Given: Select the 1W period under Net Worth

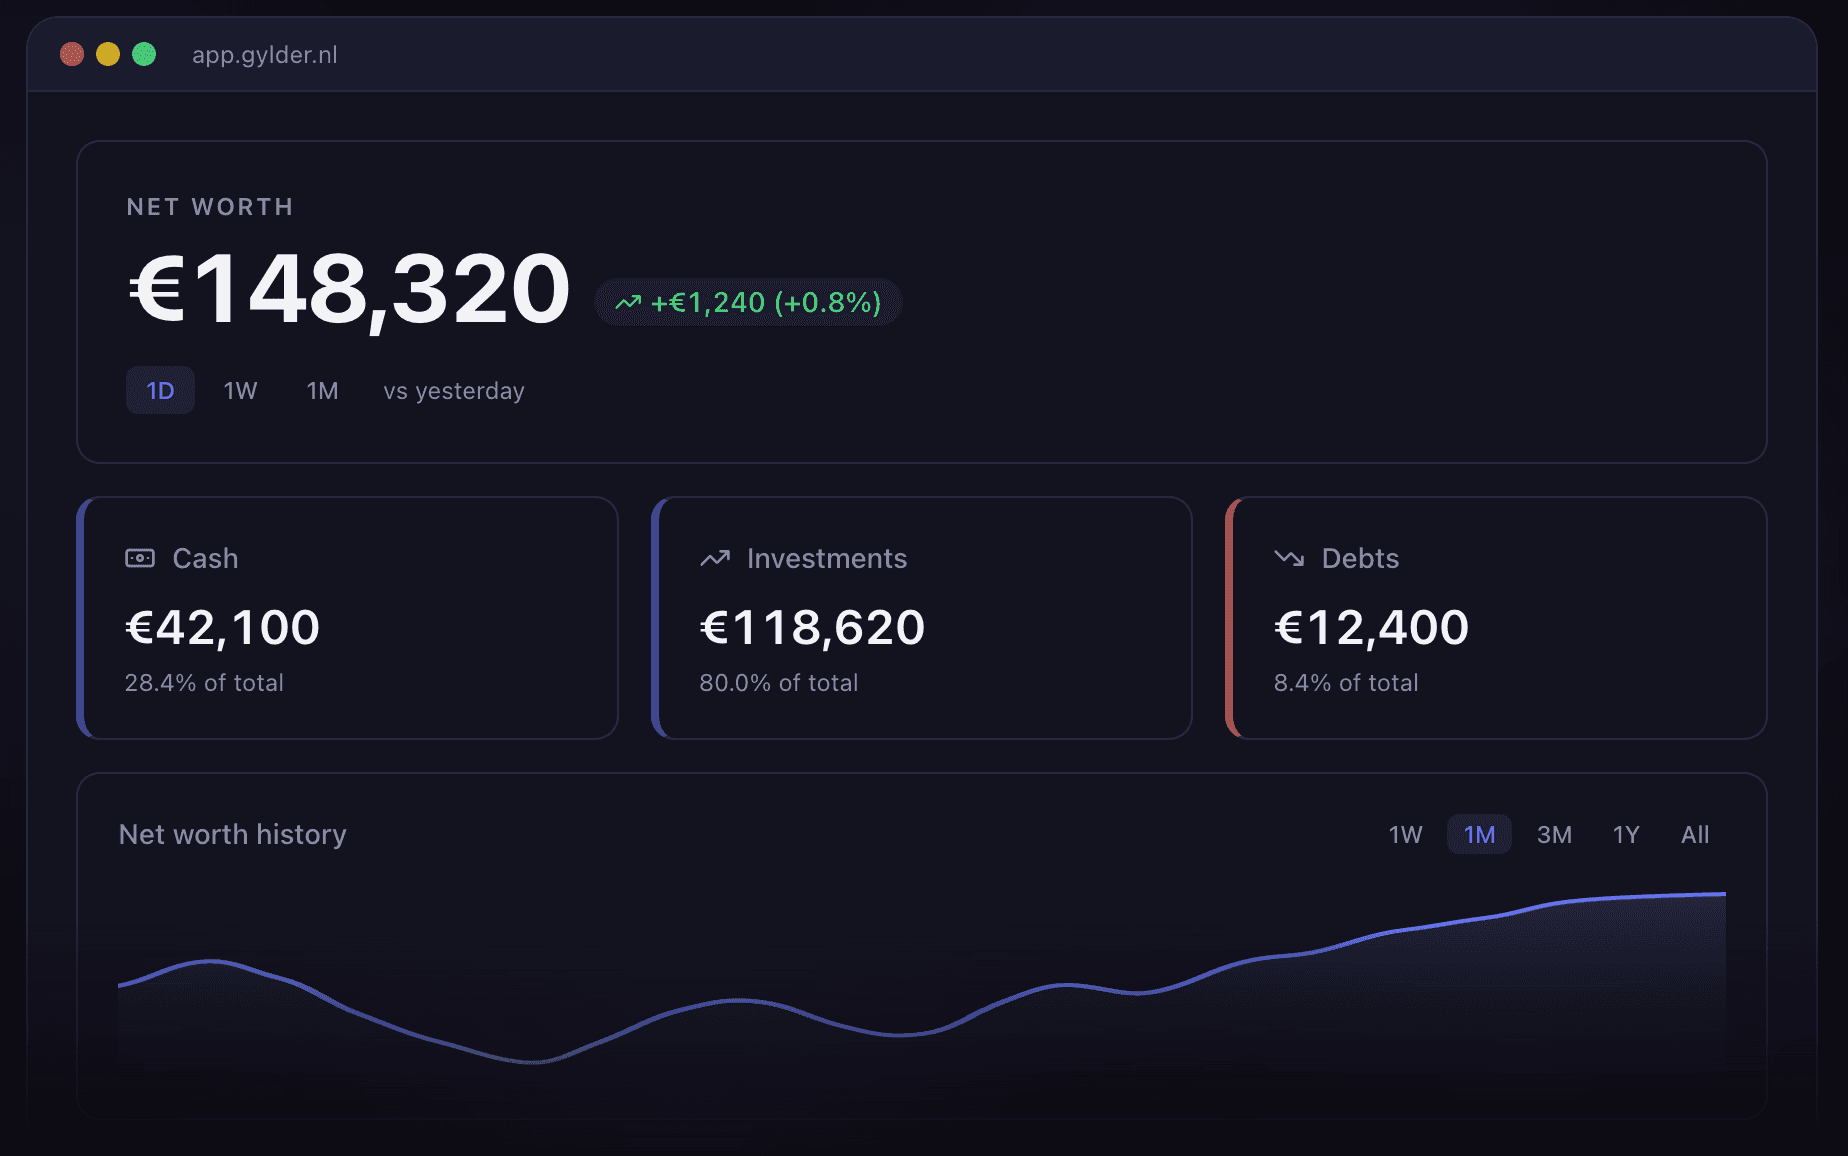Looking at the screenshot, I should (x=240, y=390).
